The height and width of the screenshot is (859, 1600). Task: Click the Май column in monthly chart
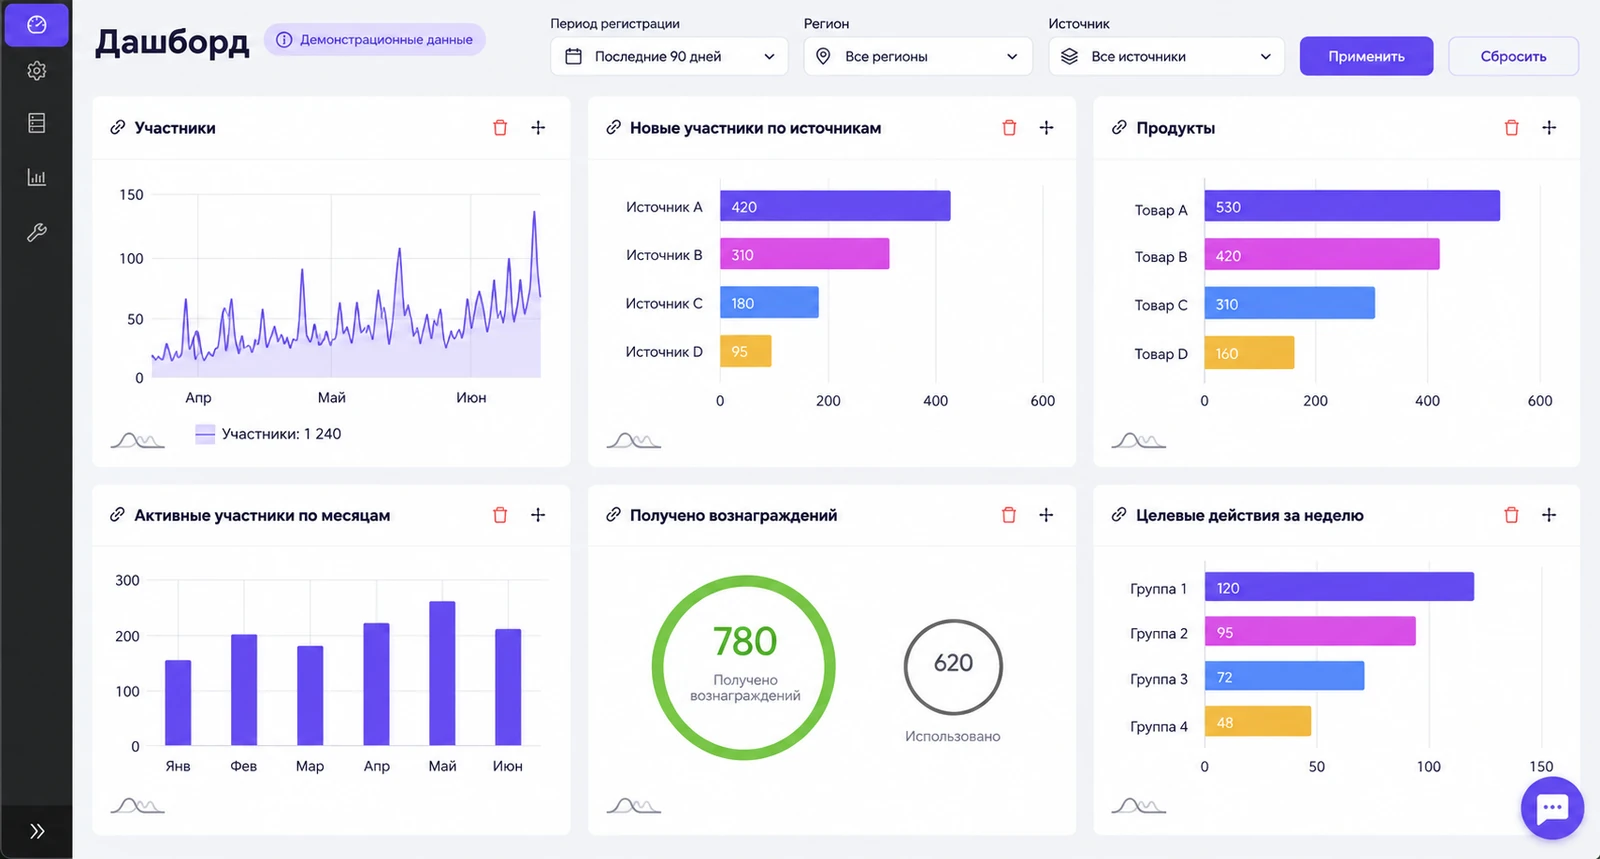click(442, 673)
